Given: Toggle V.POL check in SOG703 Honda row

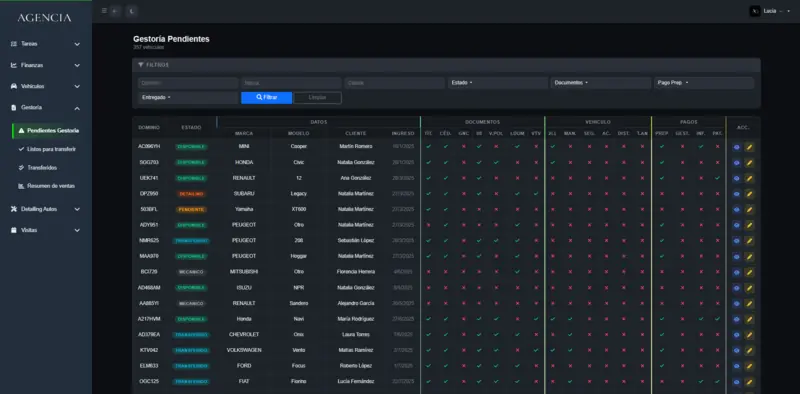Looking at the screenshot, I should click(x=496, y=162).
